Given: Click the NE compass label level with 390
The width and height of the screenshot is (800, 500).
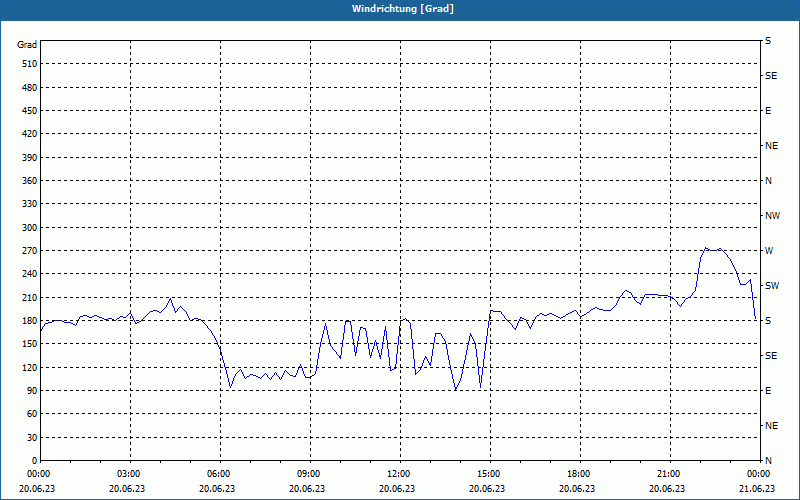Looking at the screenshot, I should coord(771,146).
